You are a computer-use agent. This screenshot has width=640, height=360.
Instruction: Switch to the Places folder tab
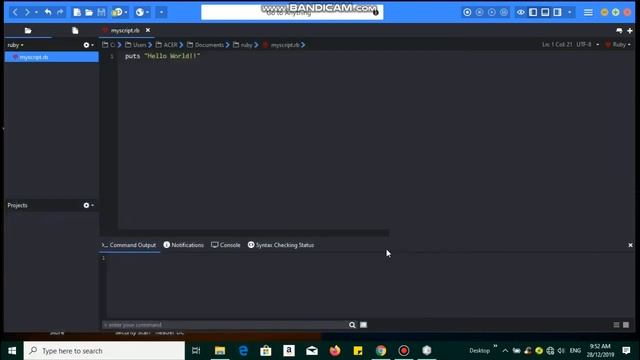[28, 31]
